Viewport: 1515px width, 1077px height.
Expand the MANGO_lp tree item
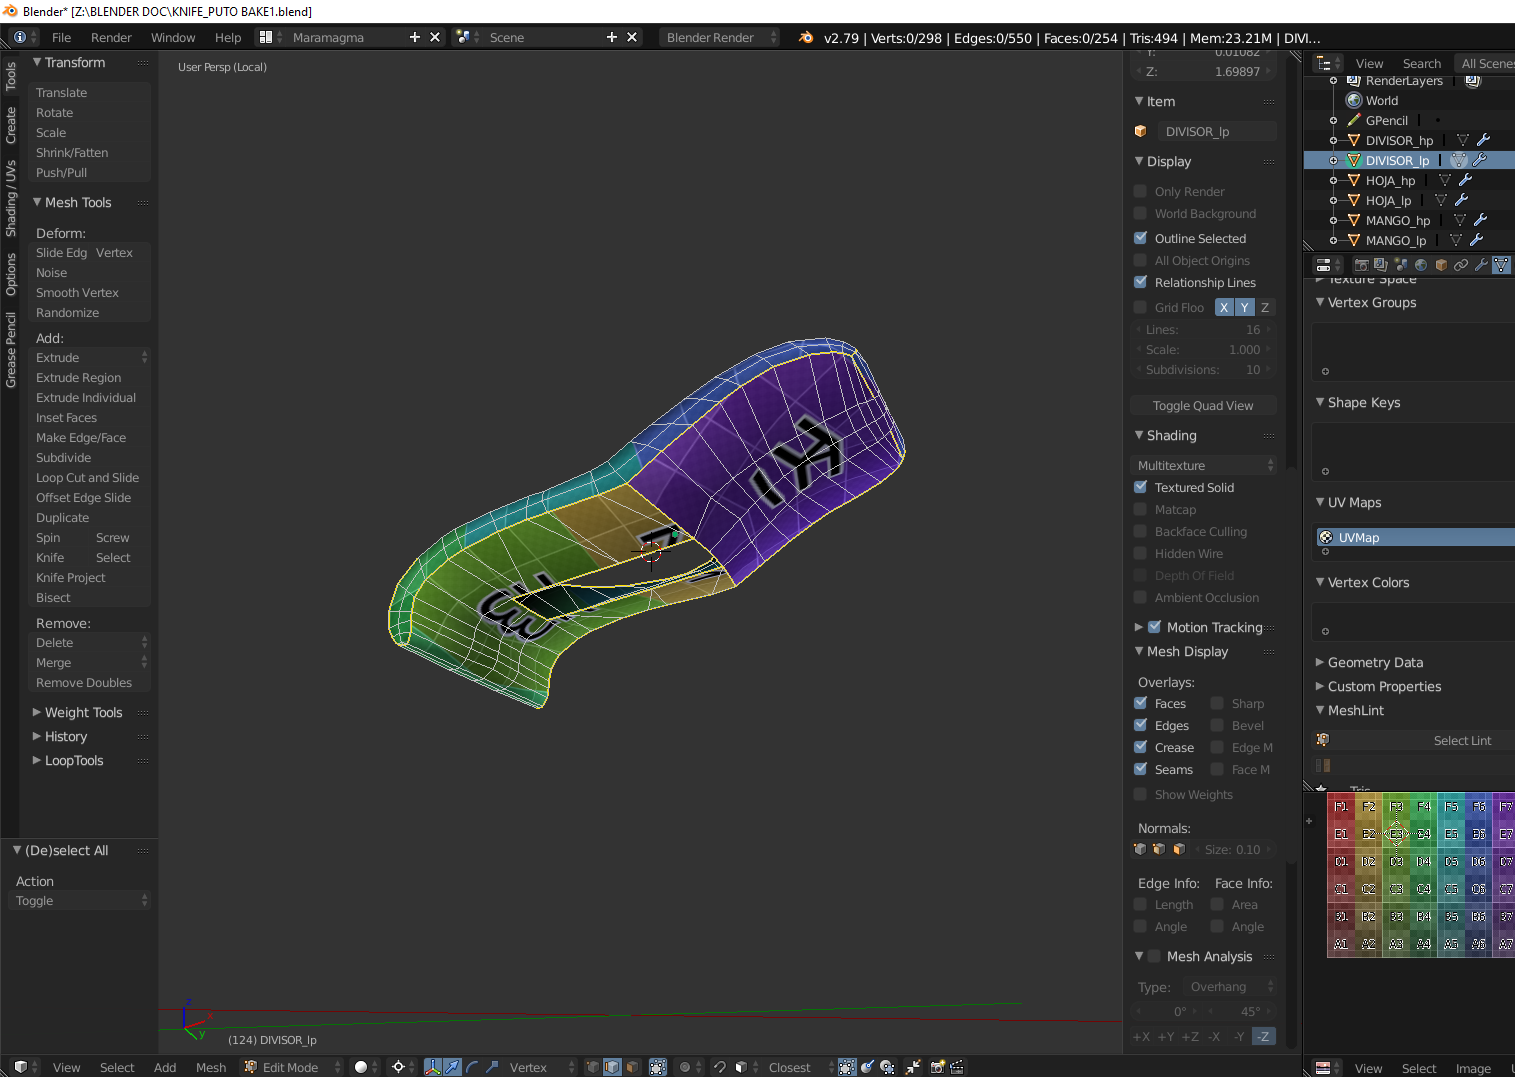click(1333, 240)
